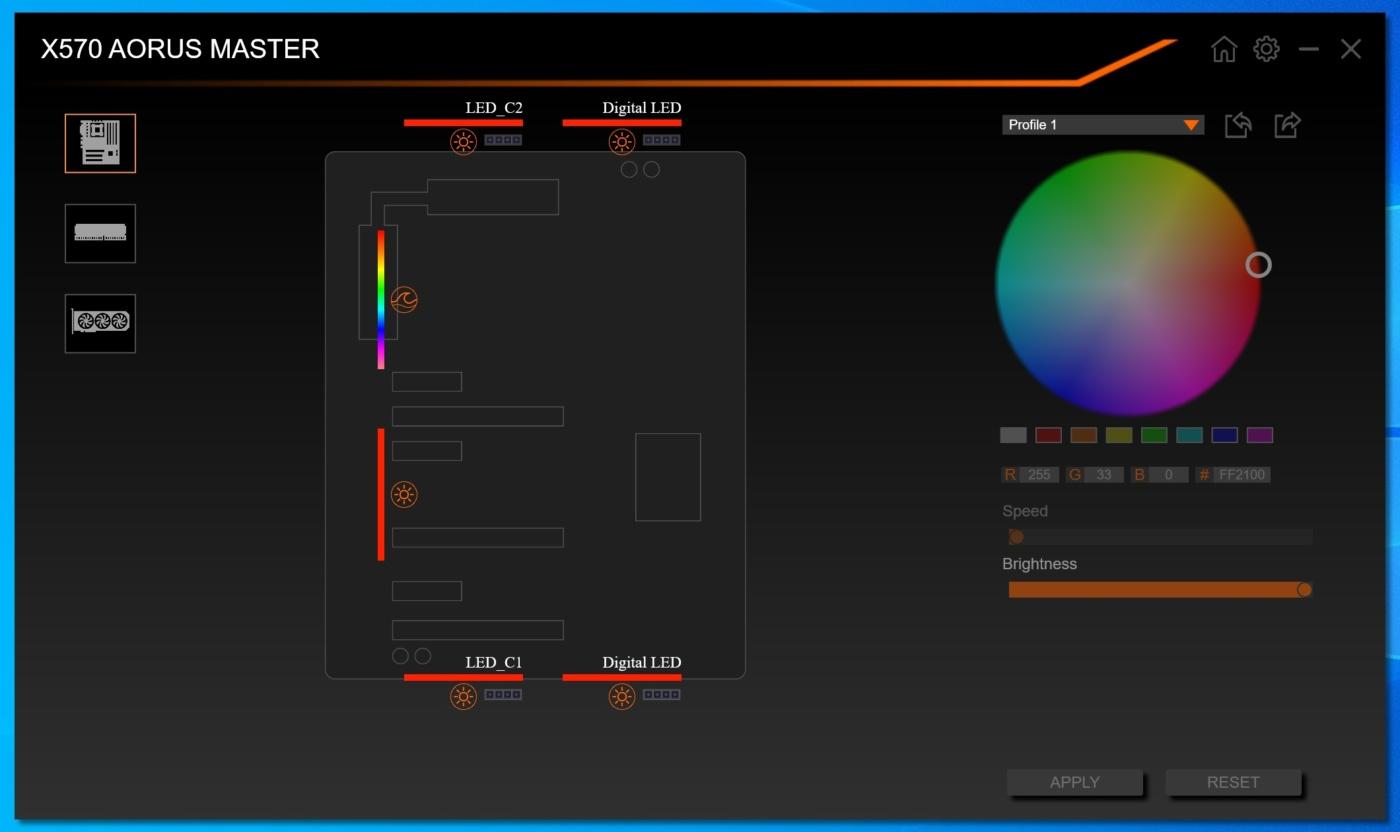
Task: Click the red LED_C1 bar
Action: [x=463, y=677]
